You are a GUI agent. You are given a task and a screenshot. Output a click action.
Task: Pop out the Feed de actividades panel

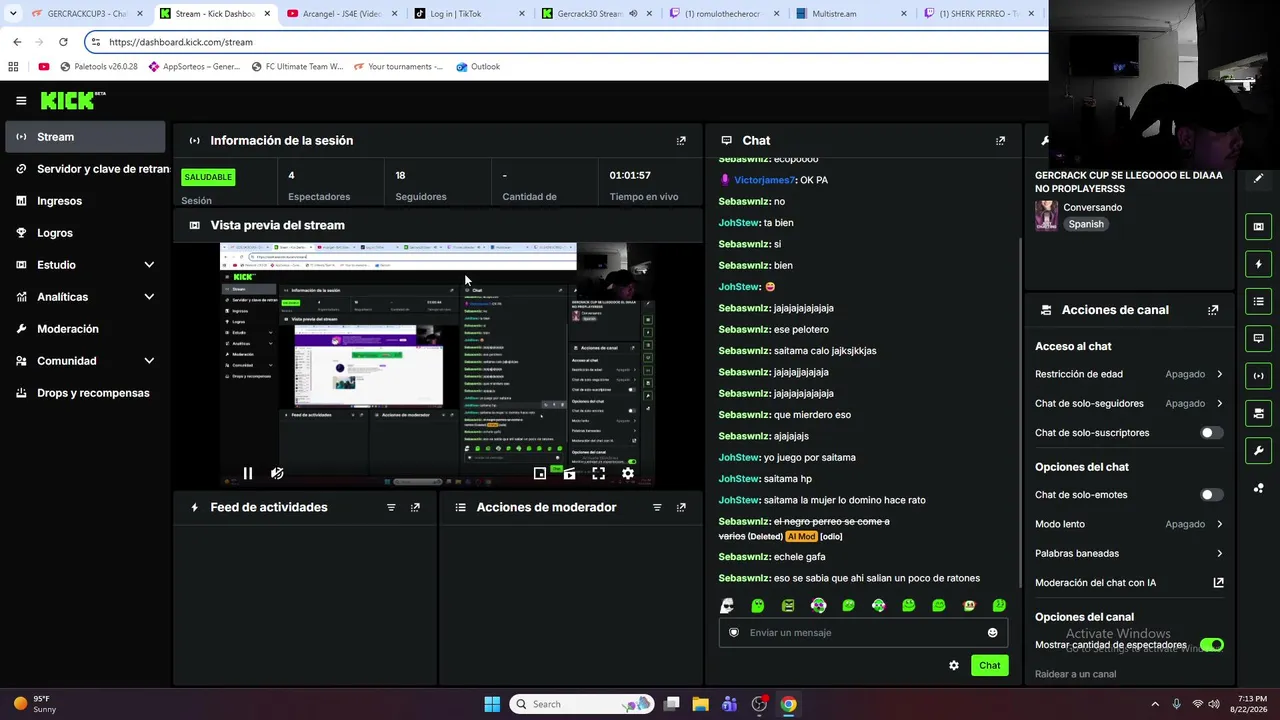click(415, 508)
